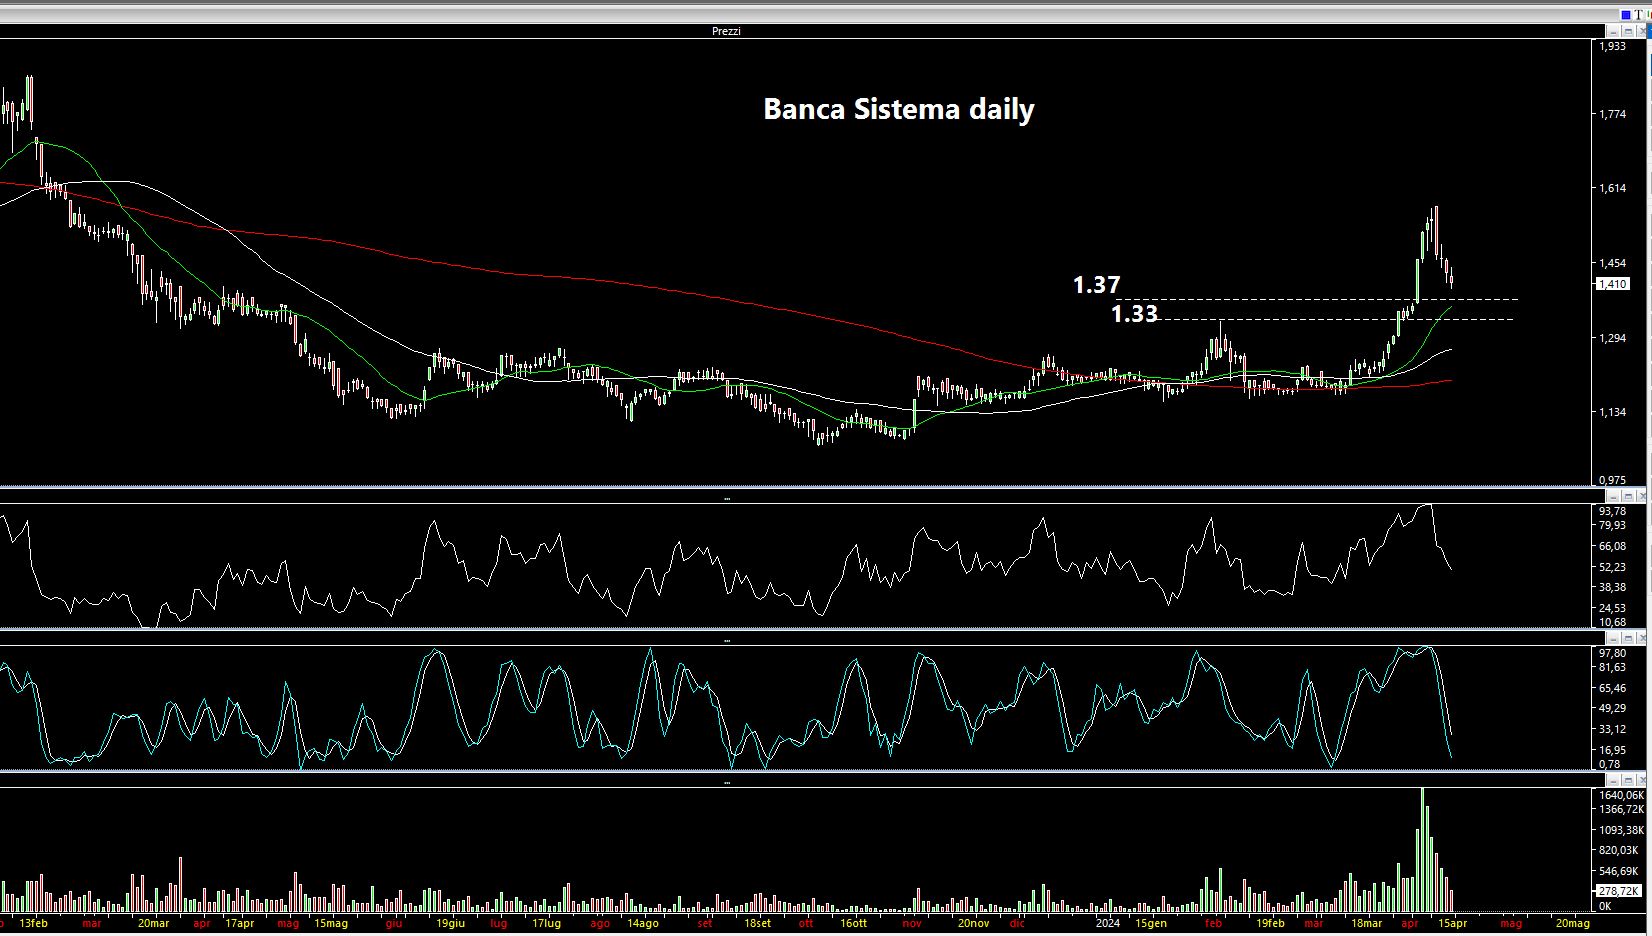The image size is (1652, 936).
Task: Click the 17apr date label
Action: pos(239,923)
